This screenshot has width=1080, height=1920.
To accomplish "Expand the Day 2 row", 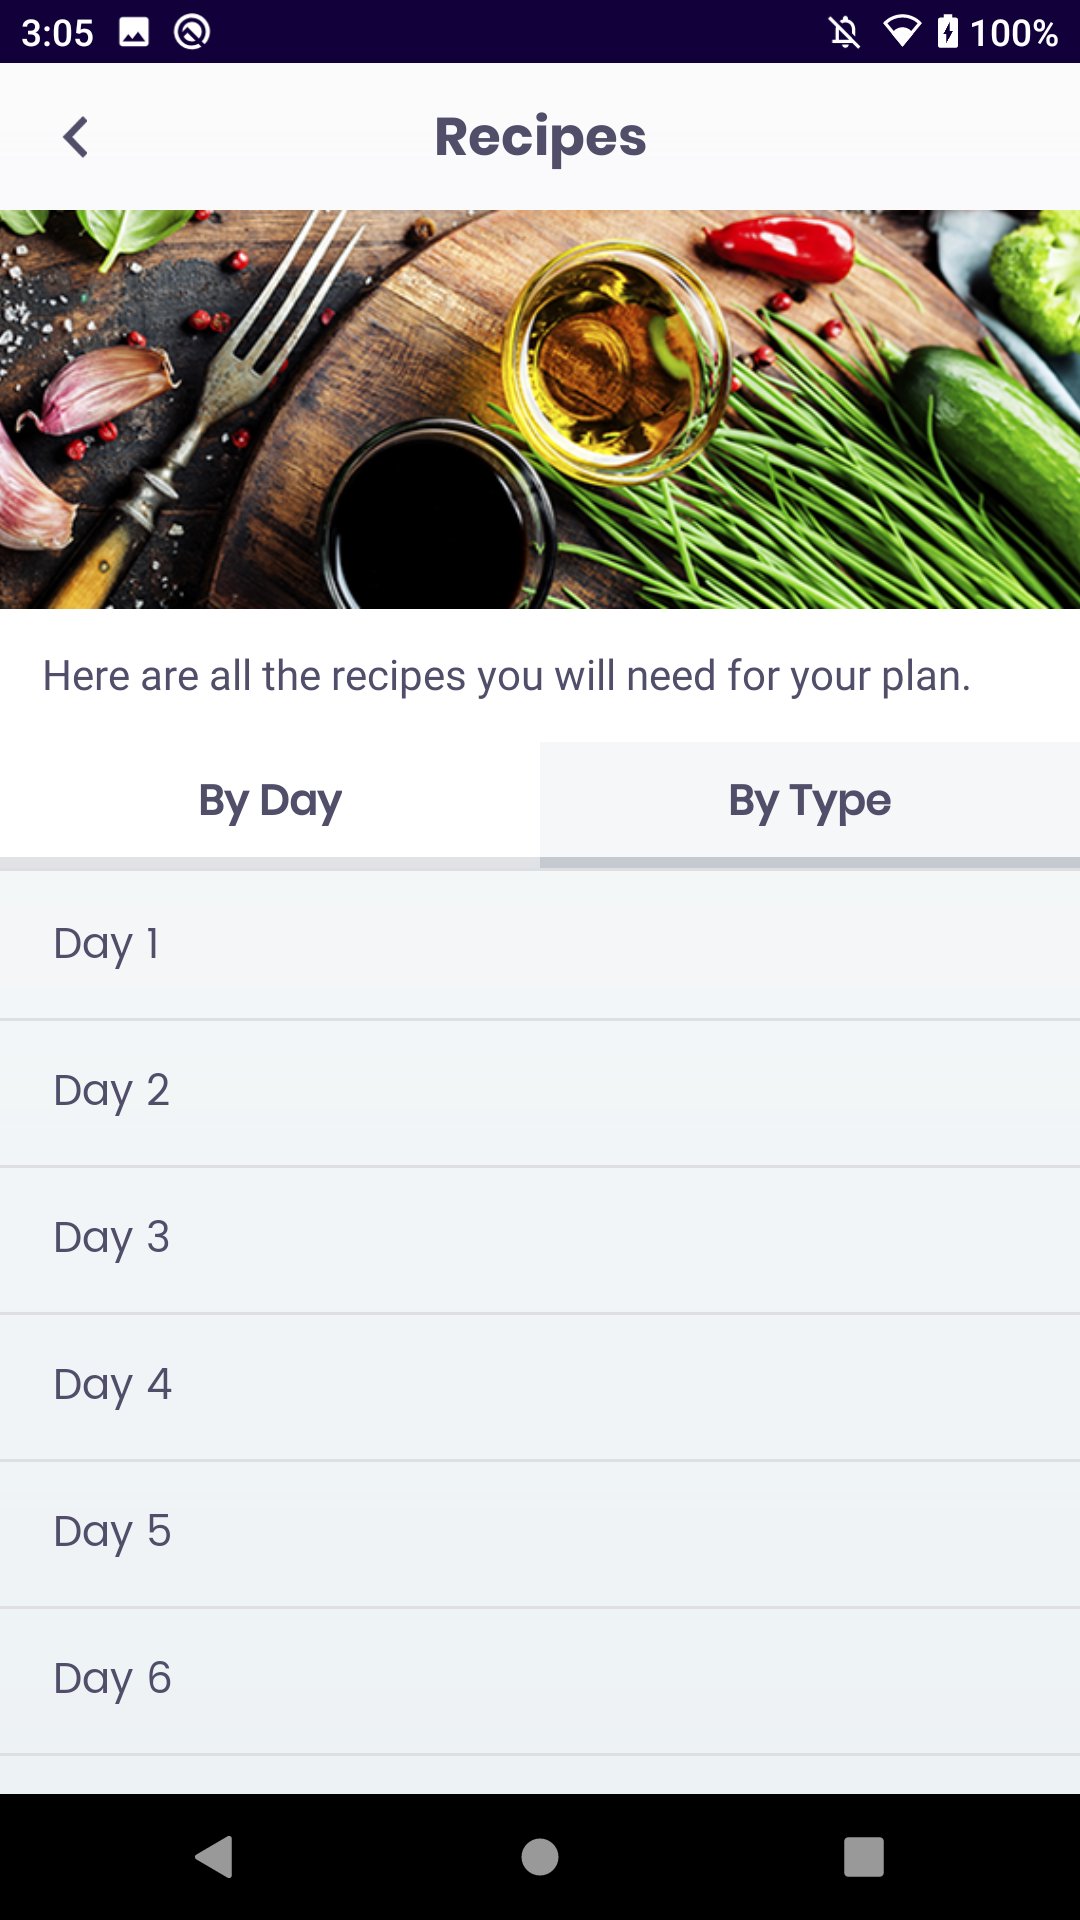I will click(540, 1092).
